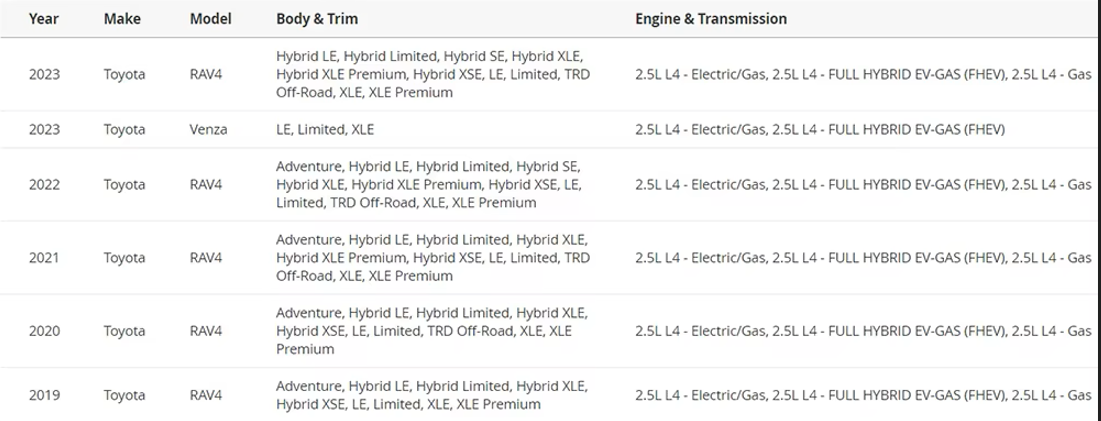Image resolution: width=1101 pixels, height=421 pixels.
Task: Click the Venza engine description text
Action: (x=820, y=130)
